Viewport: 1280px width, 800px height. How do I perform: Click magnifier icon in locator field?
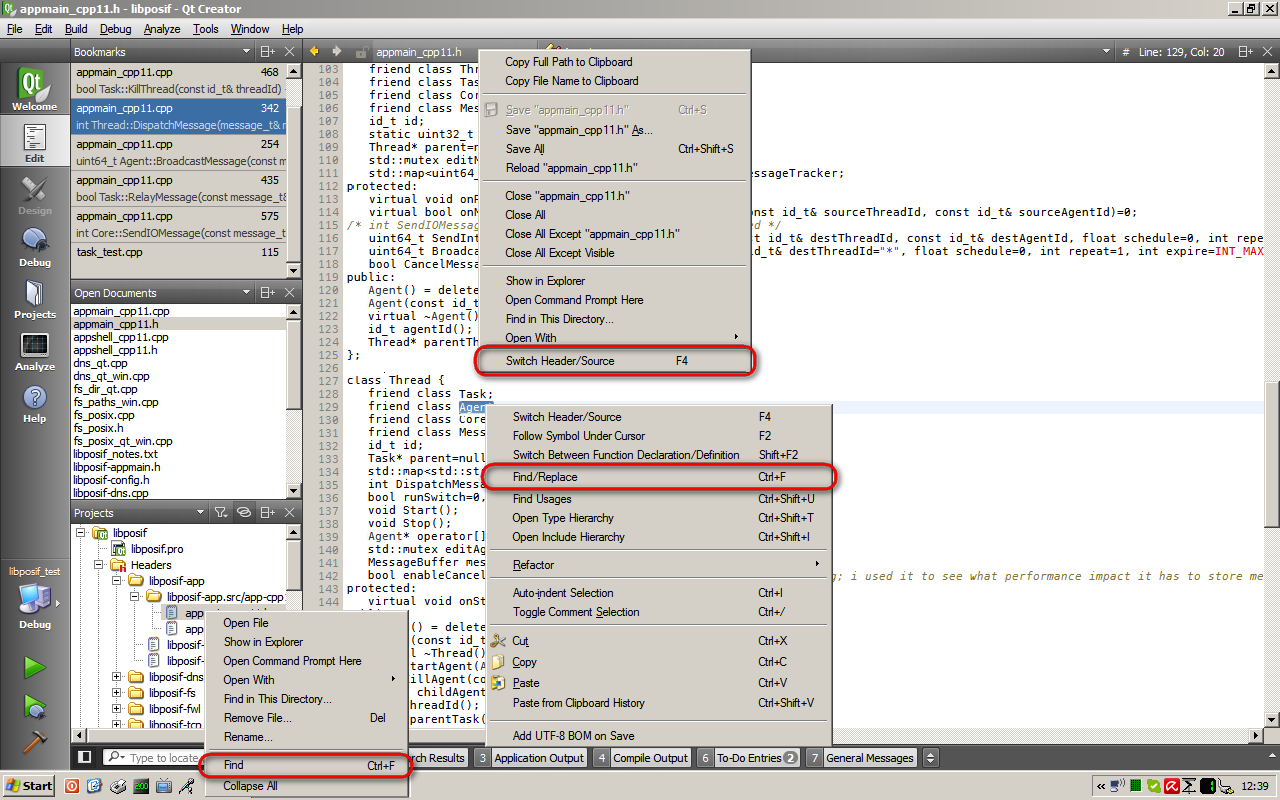pyautogui.click(x=116, y=758)
